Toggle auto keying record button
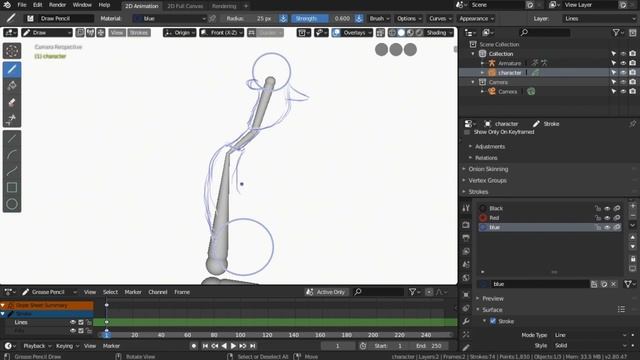The height and width of the screenshot is (360, 640). pyautogui.click(x=194, y=346)
